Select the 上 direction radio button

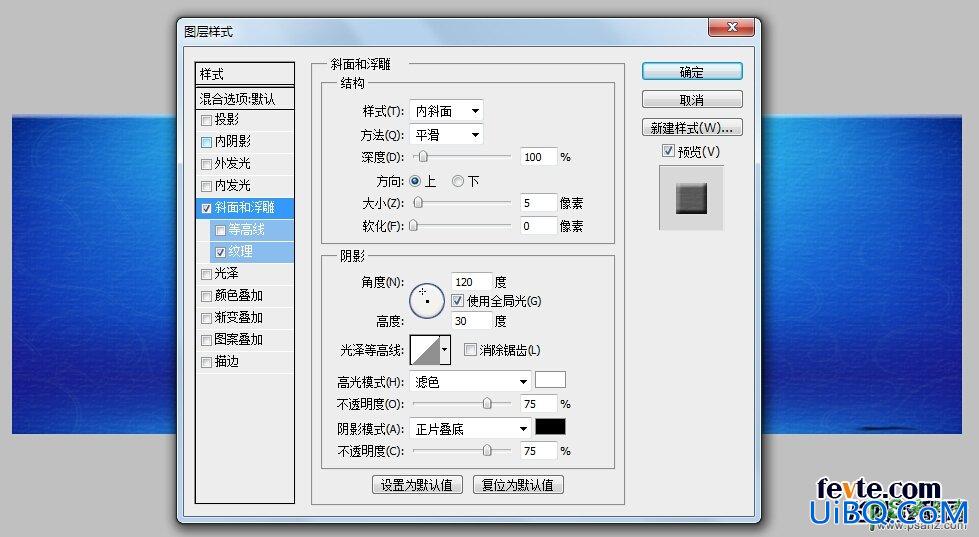click(x=415, y=181)
